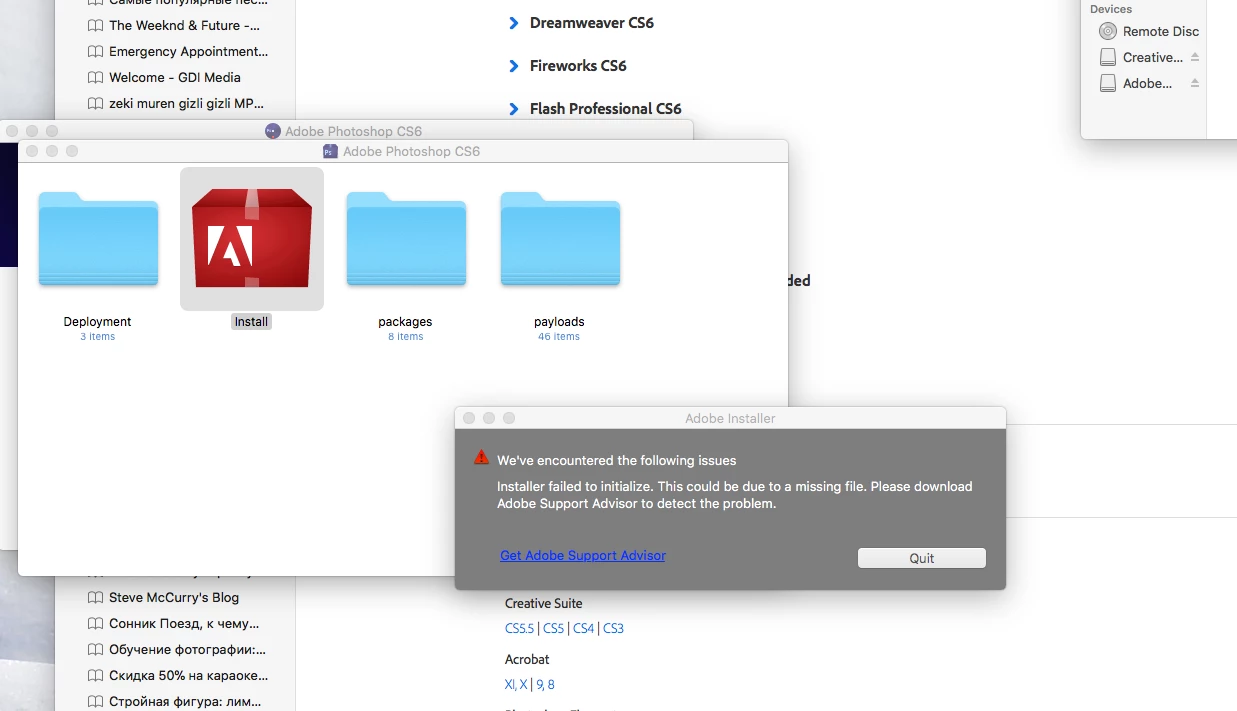
Task: Click the Install file name label
Action: [x=252, y=322]
